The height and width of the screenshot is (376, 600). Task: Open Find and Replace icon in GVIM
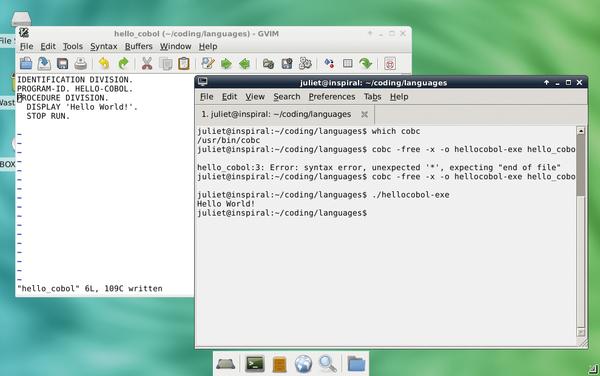pyautogui.click(x=208, y=63)
